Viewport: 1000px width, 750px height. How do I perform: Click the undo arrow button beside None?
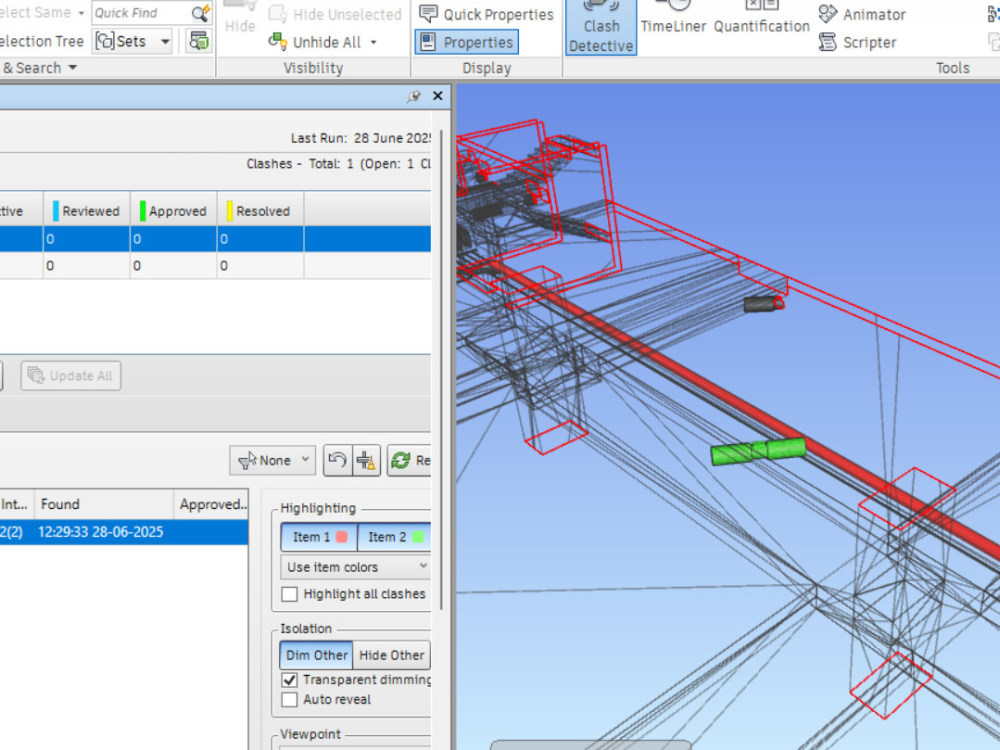[337, 460]
